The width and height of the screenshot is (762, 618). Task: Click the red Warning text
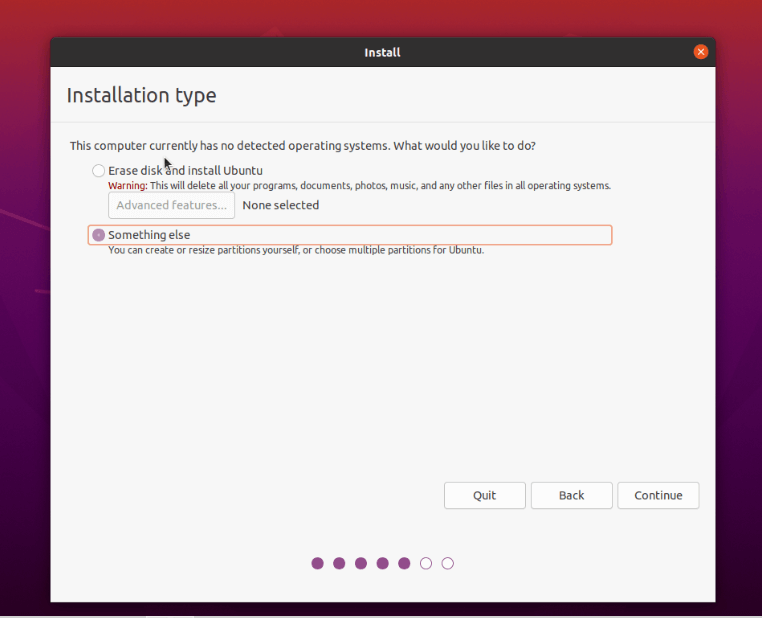tap(127, 186)
